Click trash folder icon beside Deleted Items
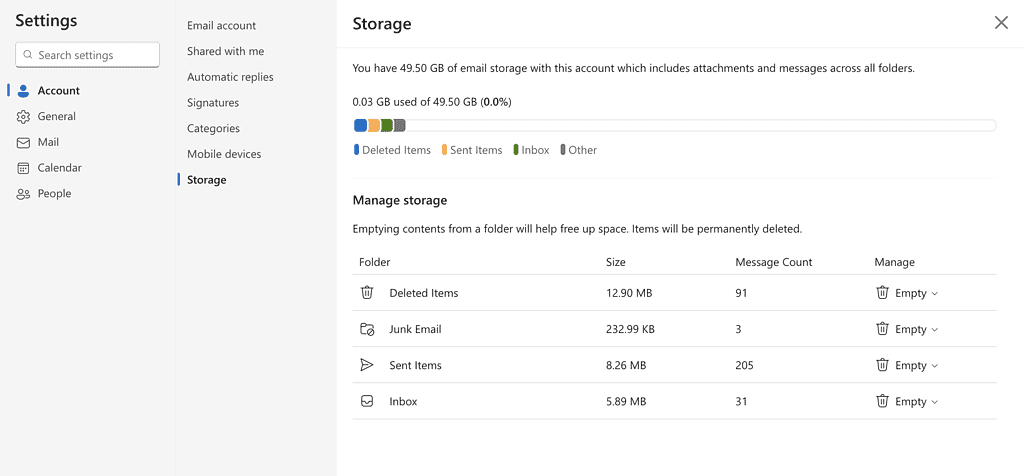Viewport: 1024px width, 476px height. 367,293
